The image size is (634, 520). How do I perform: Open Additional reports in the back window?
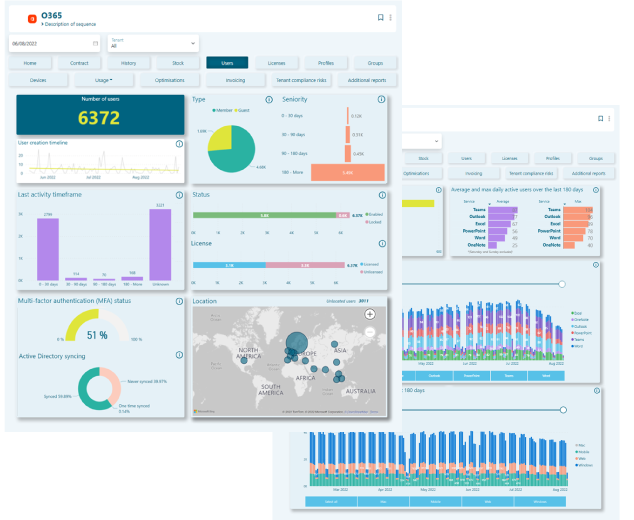588,173
